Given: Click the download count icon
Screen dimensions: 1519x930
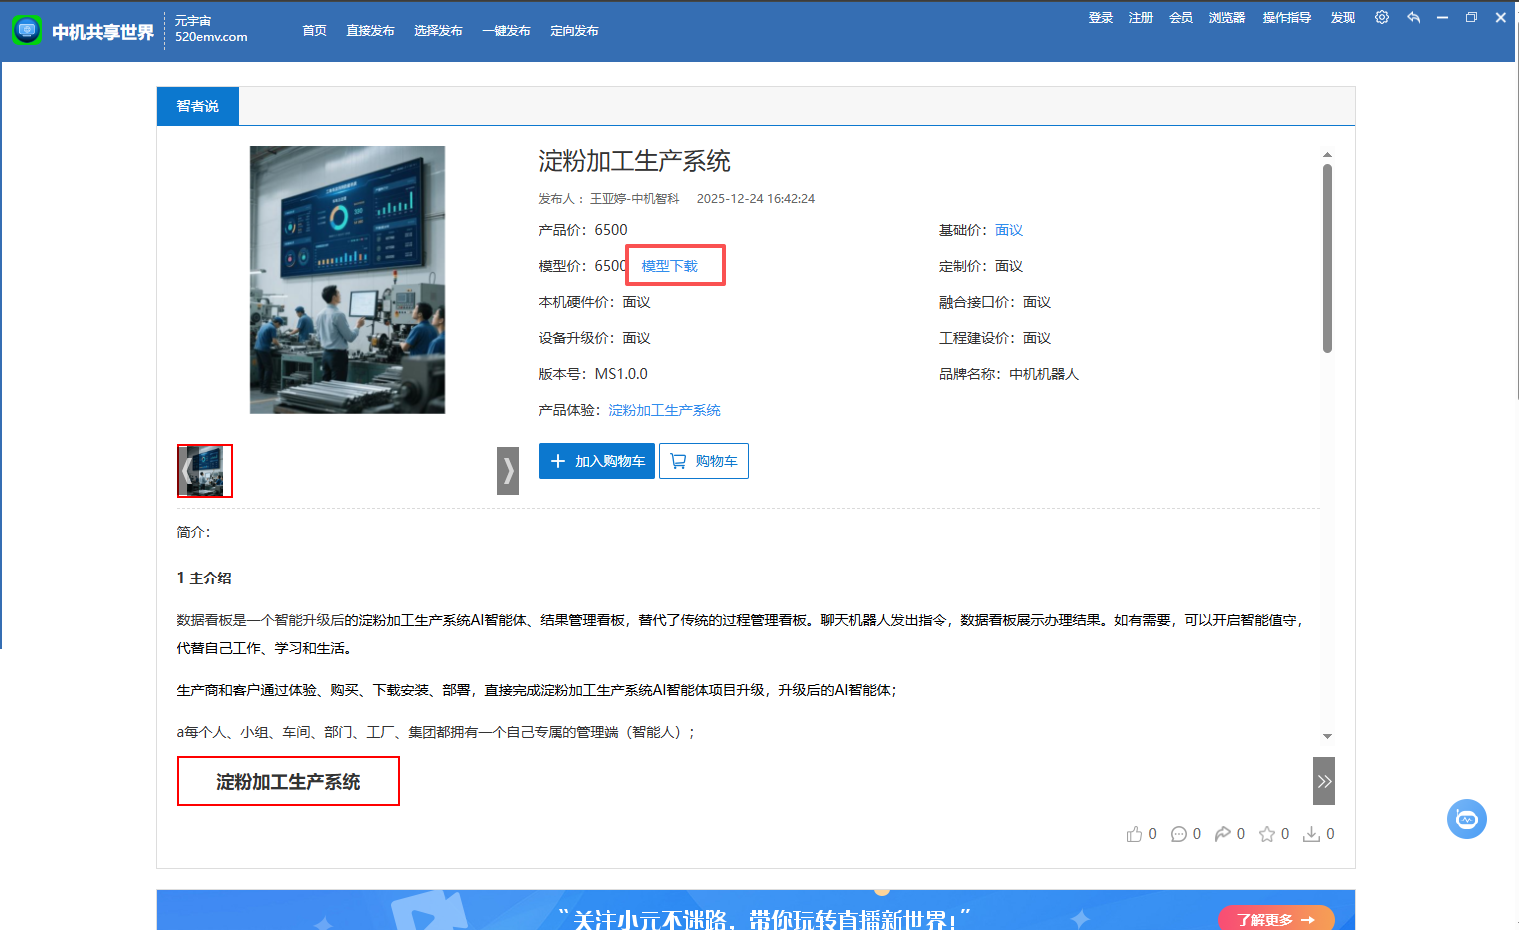Looking at the screenshot, I should (x=1311, y=834).
